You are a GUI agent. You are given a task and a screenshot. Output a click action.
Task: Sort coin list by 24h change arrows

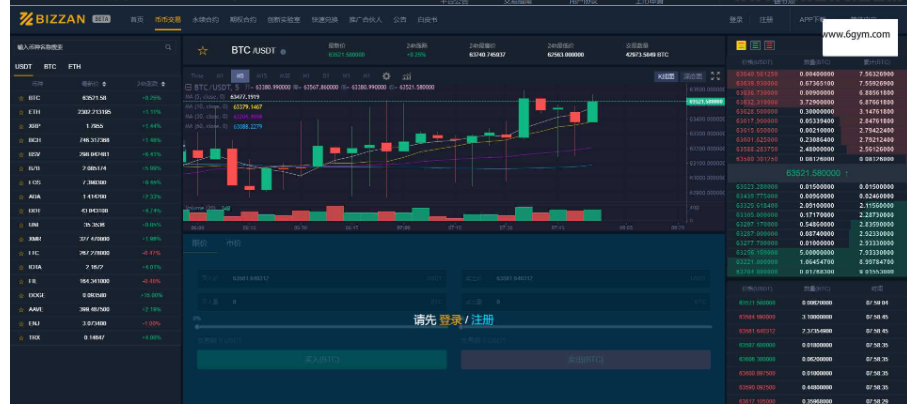pos(163,84)
